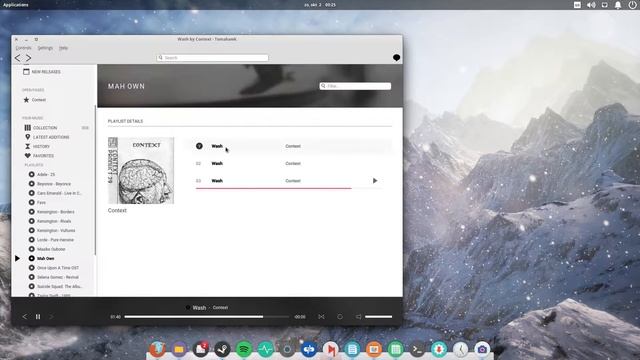Skip to the previous track

(x=24, y=317)
